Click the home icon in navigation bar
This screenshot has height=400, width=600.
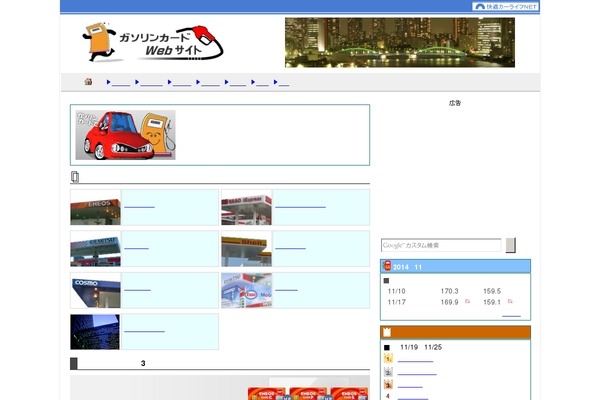pyautogui.click(x=88, y=82)
